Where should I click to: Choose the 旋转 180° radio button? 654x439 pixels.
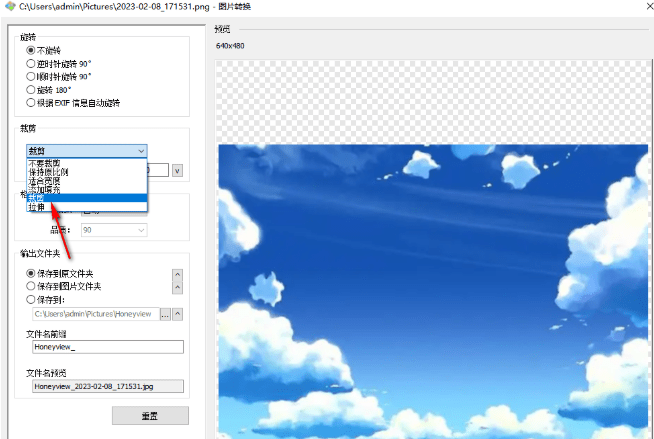(x=31, y=89)
